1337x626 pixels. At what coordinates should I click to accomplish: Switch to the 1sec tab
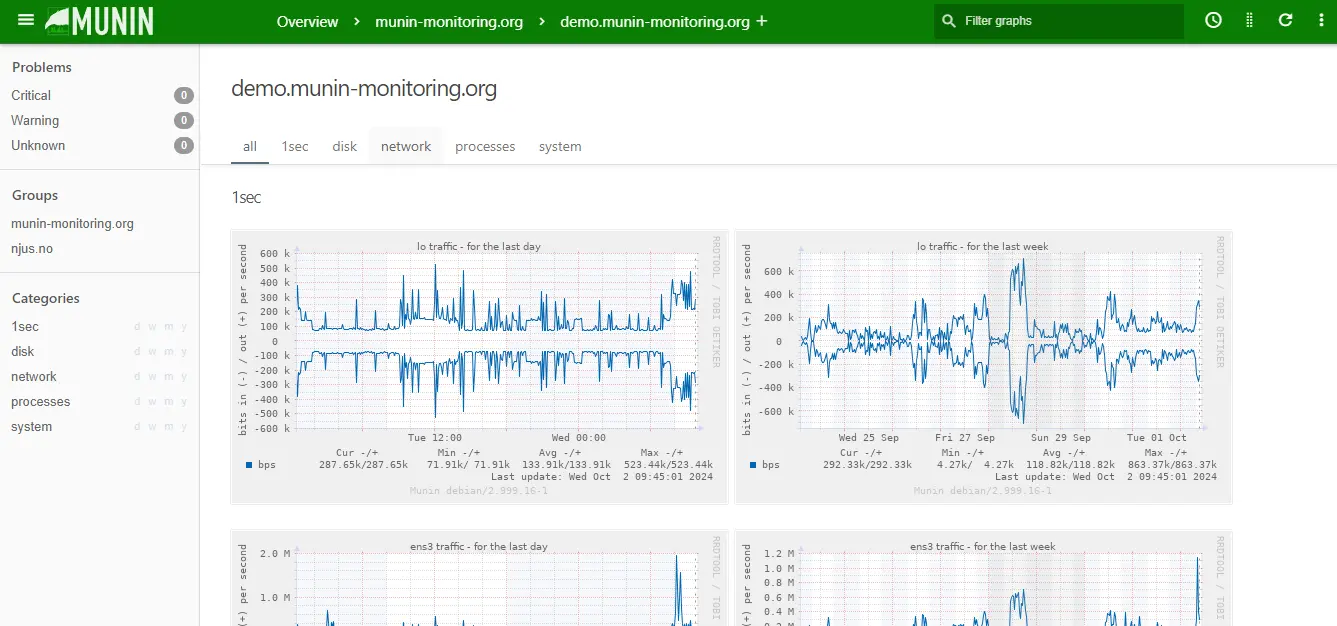(x=295, y=146)
